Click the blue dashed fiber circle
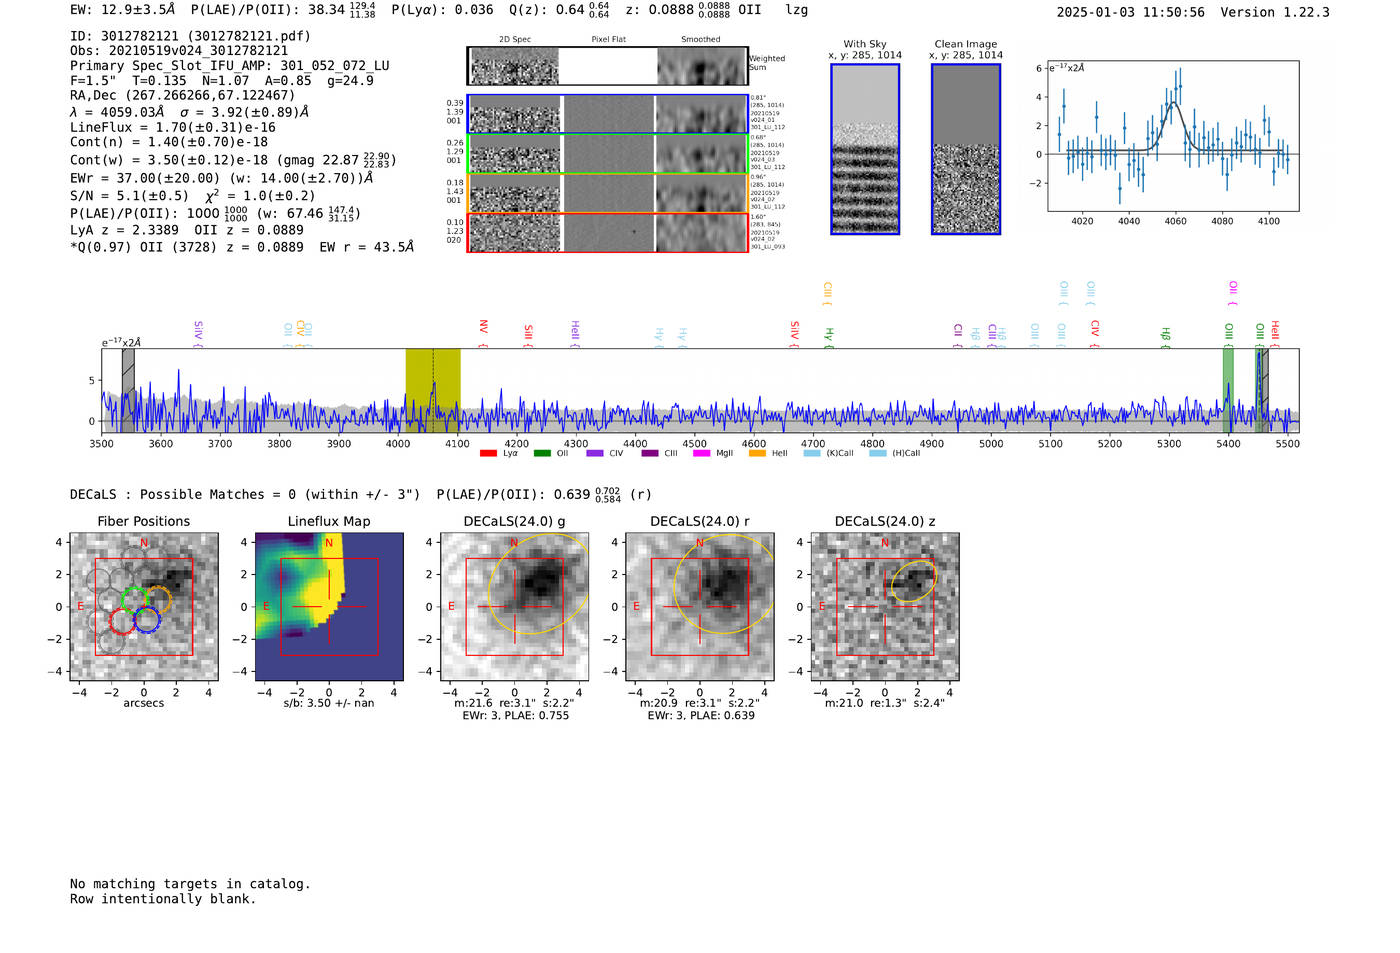This screenshot has height=953, width=1400. (x=147, y=619)
